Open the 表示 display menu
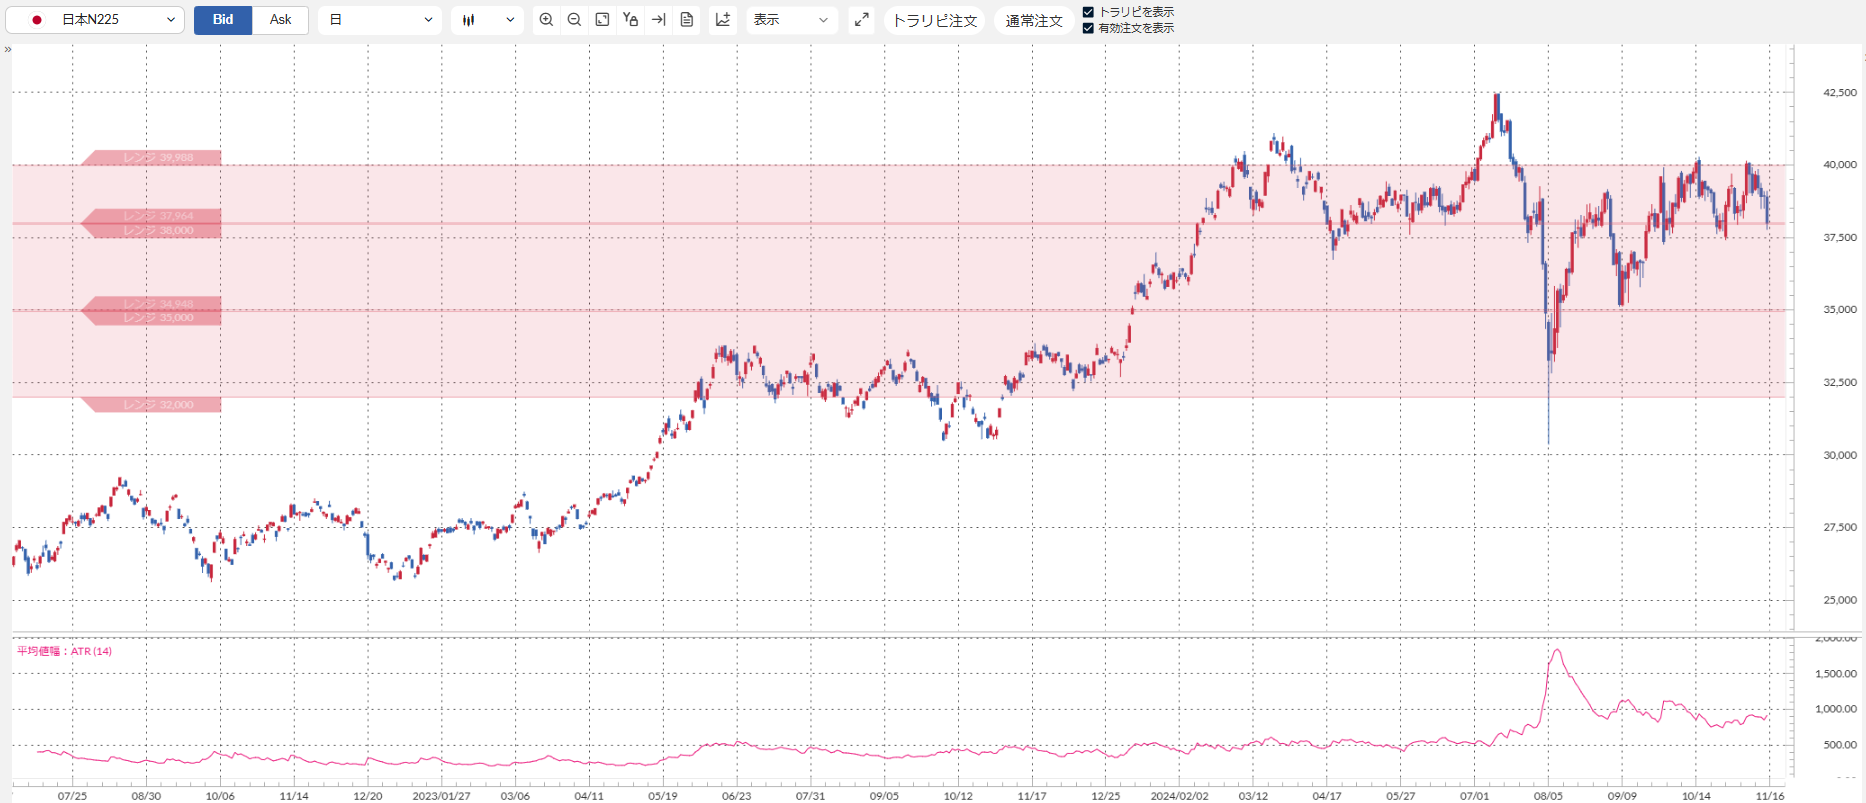The image size is (1866, 803). [x=791, y=20]
